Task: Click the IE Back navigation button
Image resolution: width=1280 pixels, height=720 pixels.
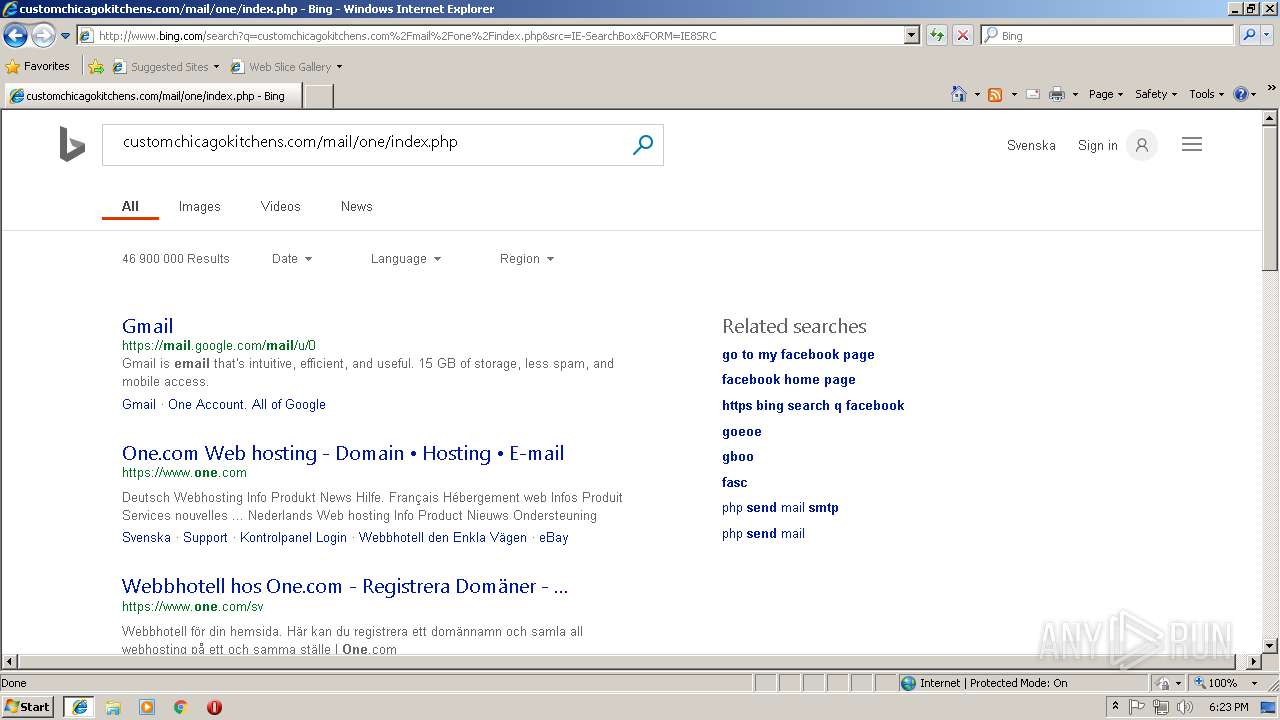Action: [x=15, y=35]
